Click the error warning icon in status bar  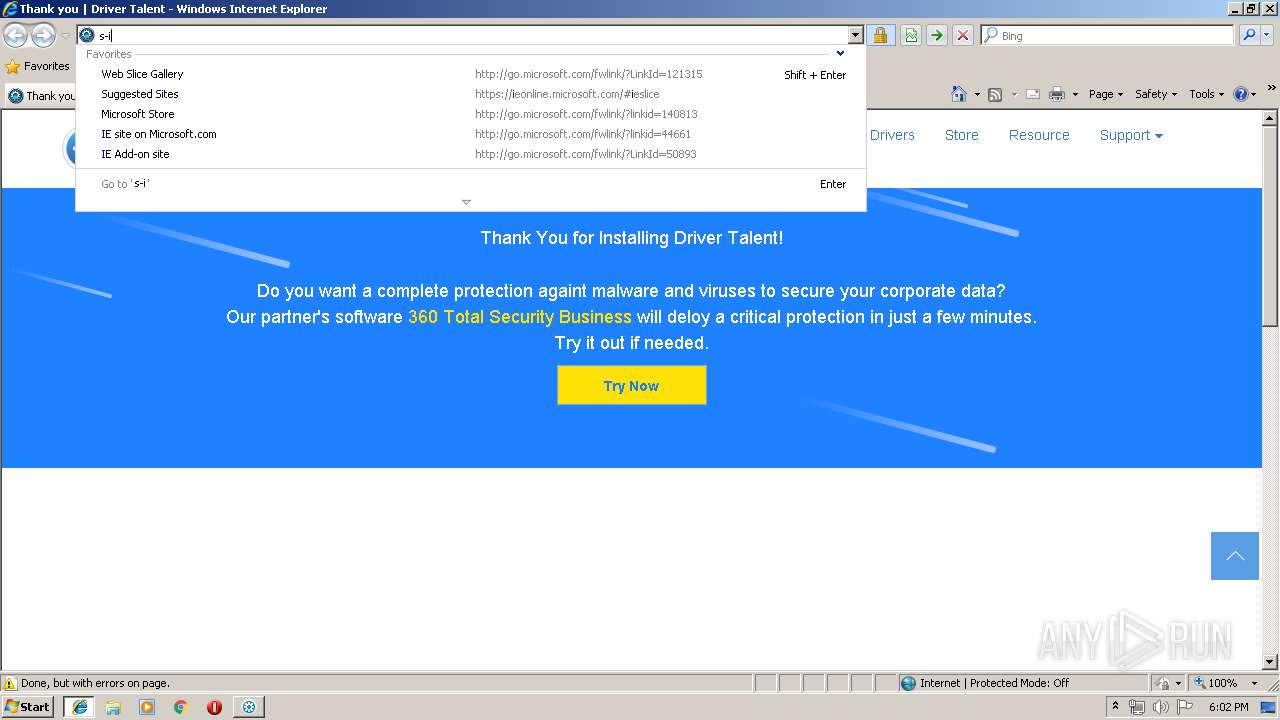click(10, 683)
